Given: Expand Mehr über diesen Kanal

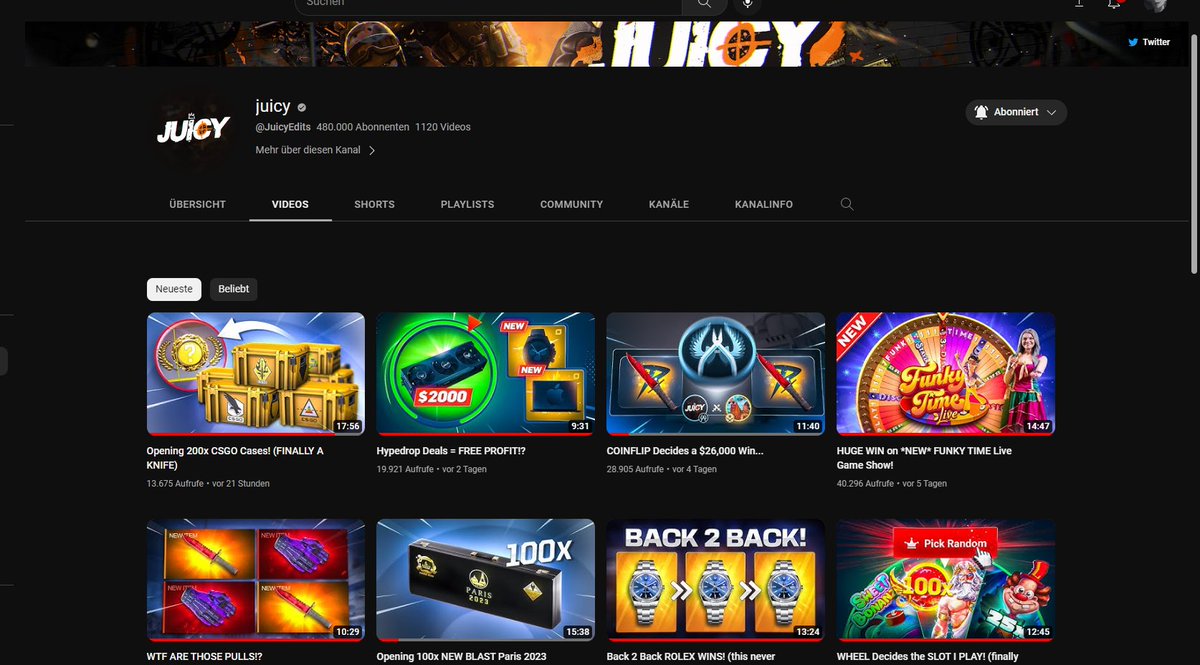Looking at the screenshot, I should pos(316,150).
